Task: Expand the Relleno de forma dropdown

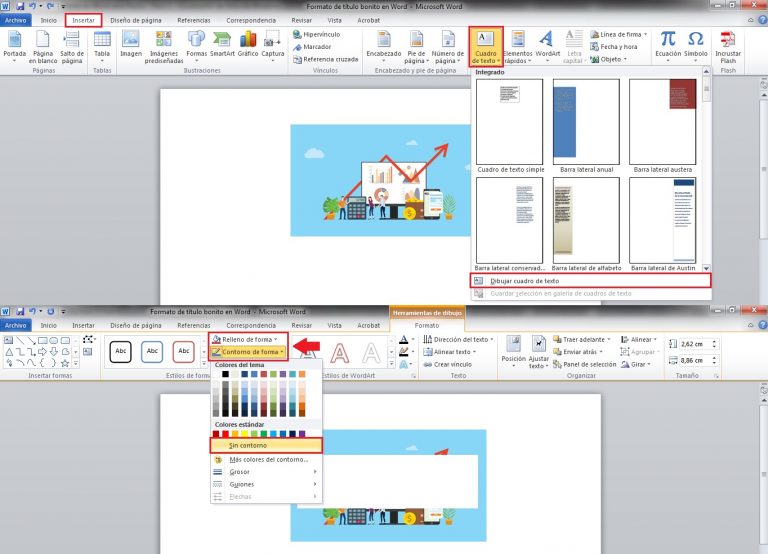Action: click(x=248, y=340)
